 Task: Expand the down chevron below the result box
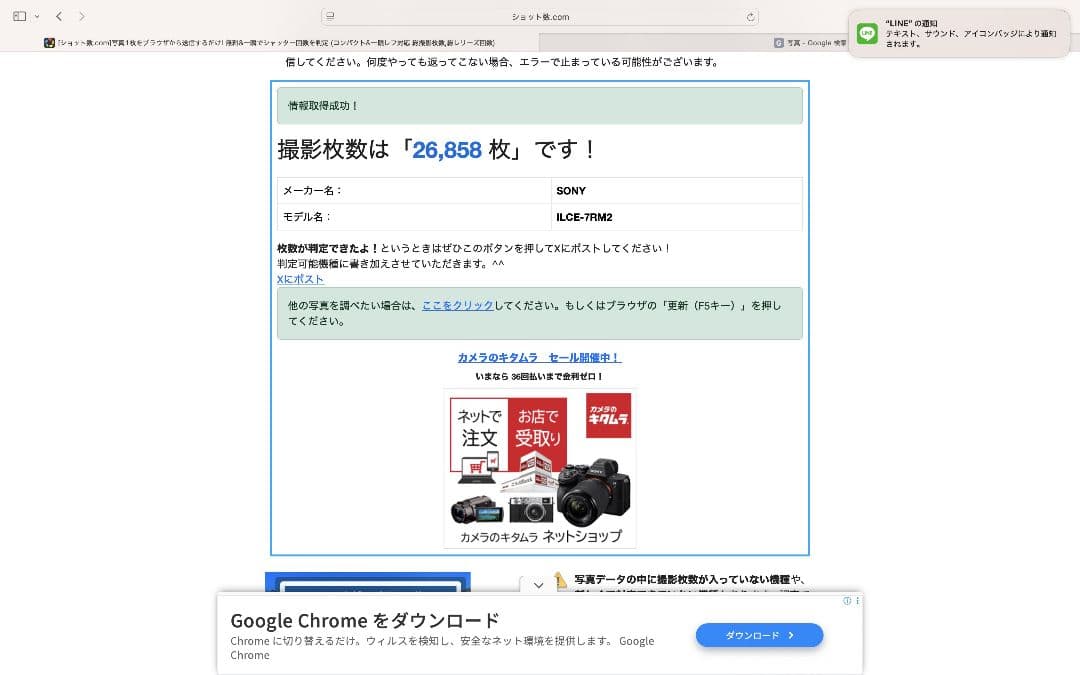coord(538,583)
